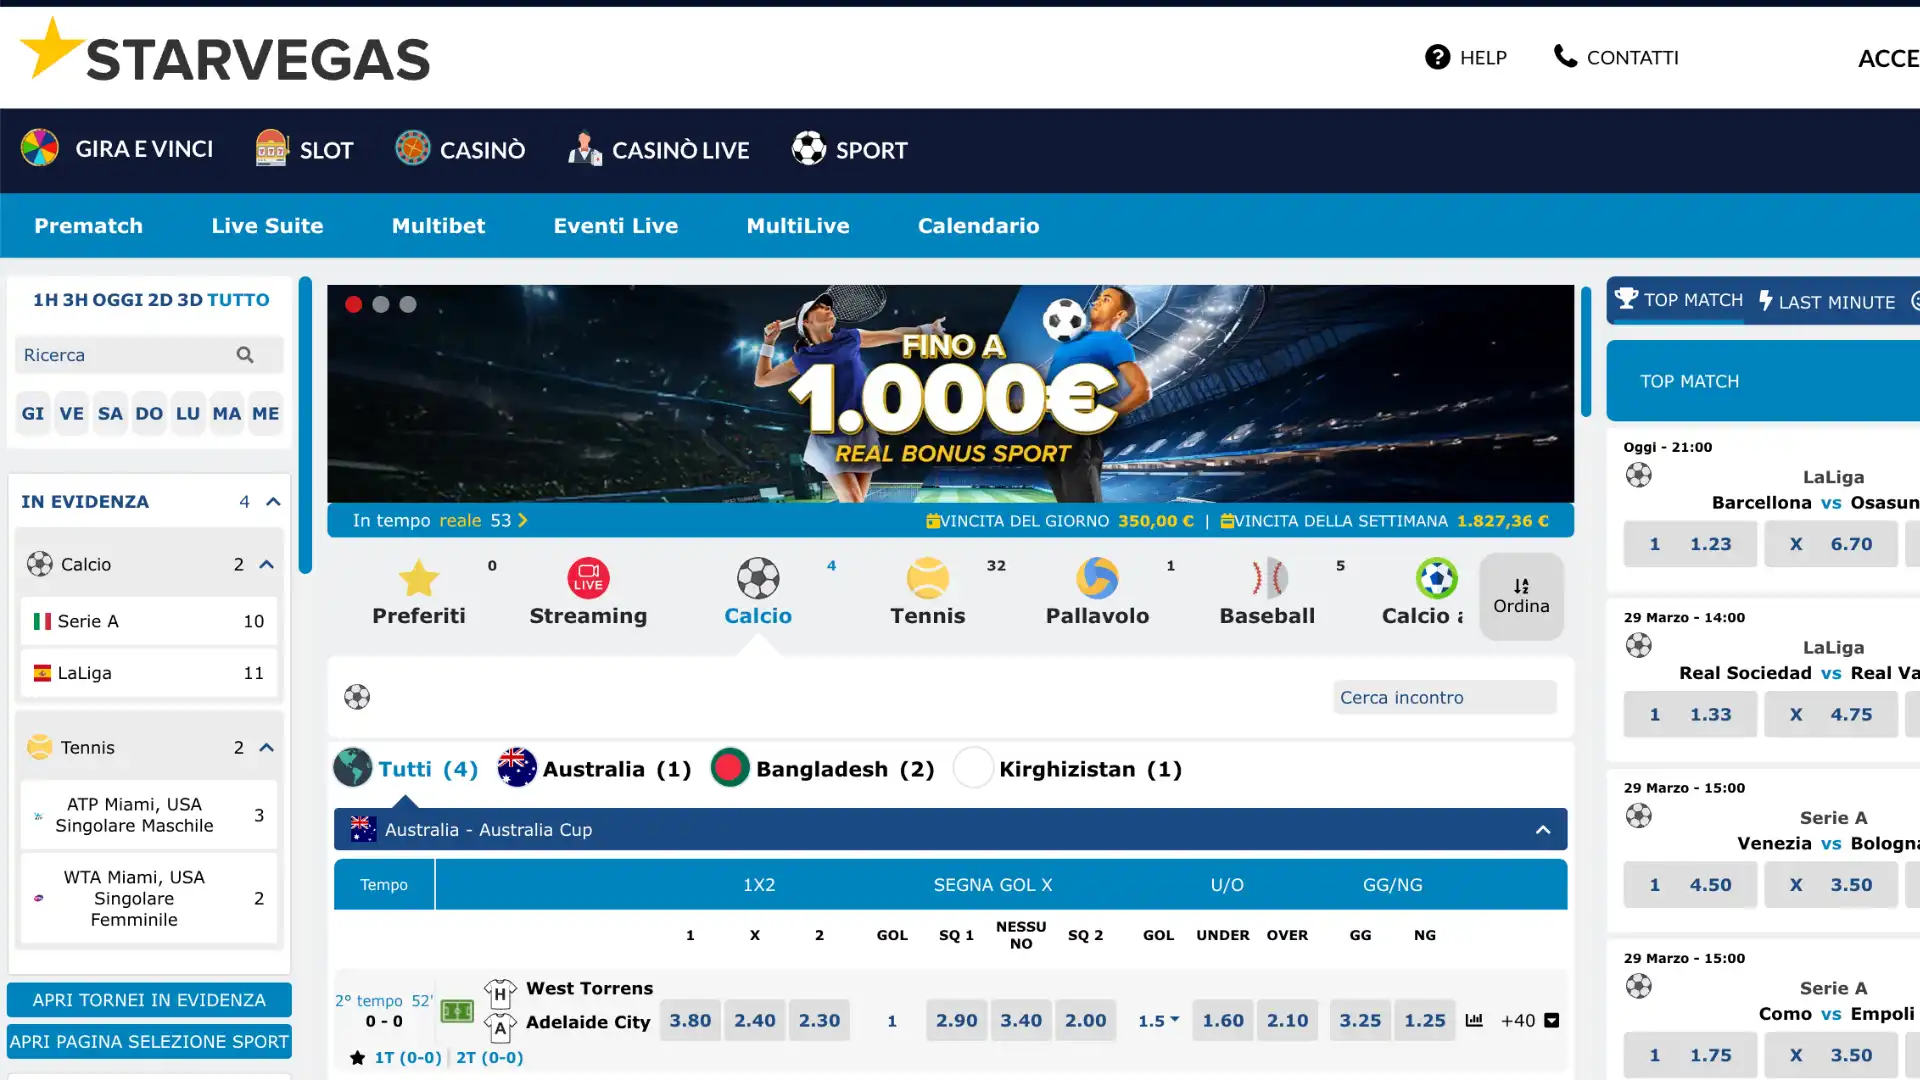1920x1080 pixels.
Task: Open the Sport soccer ball icon
Action: [808, 148]
